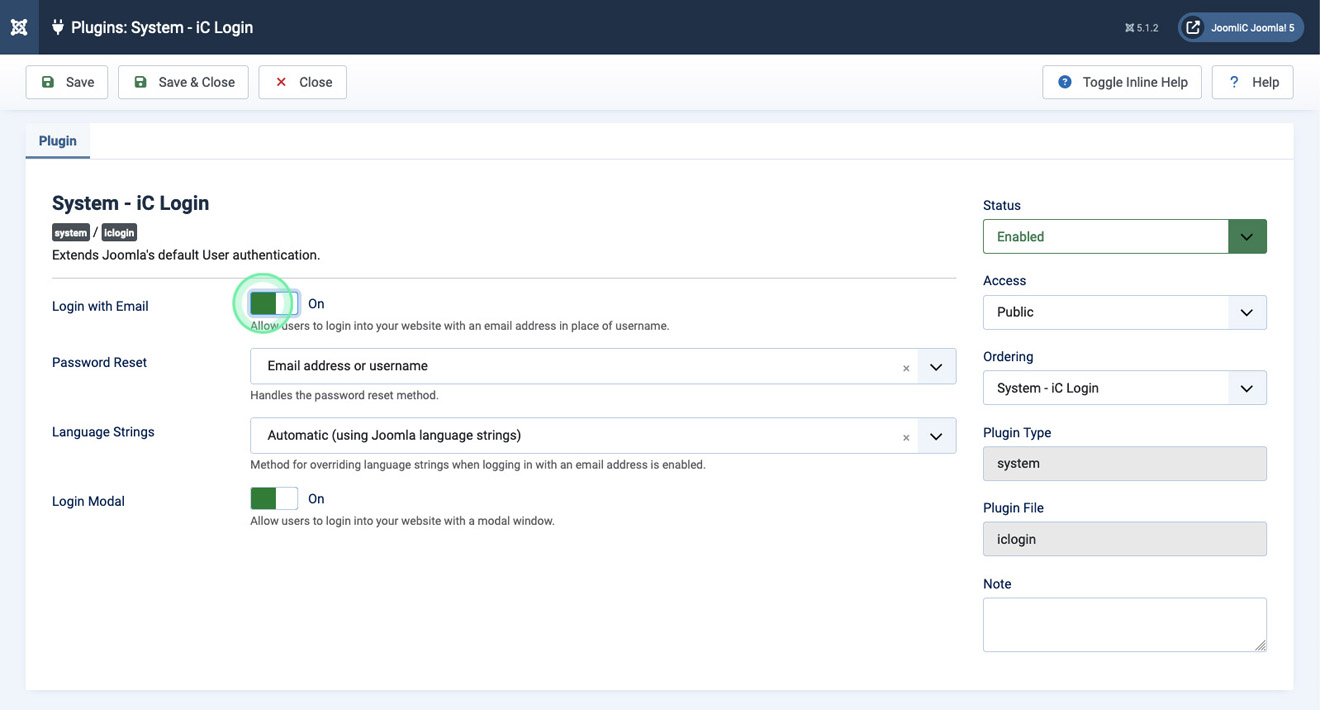Select the Plugin tab
Viewport: 1320px width, 710px height.
58,141
